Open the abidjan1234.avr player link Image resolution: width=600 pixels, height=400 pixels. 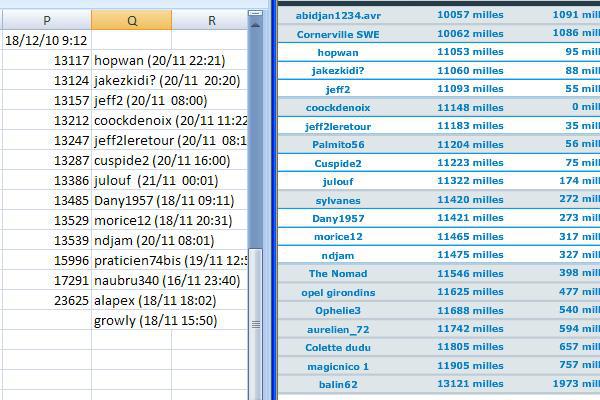338,15
